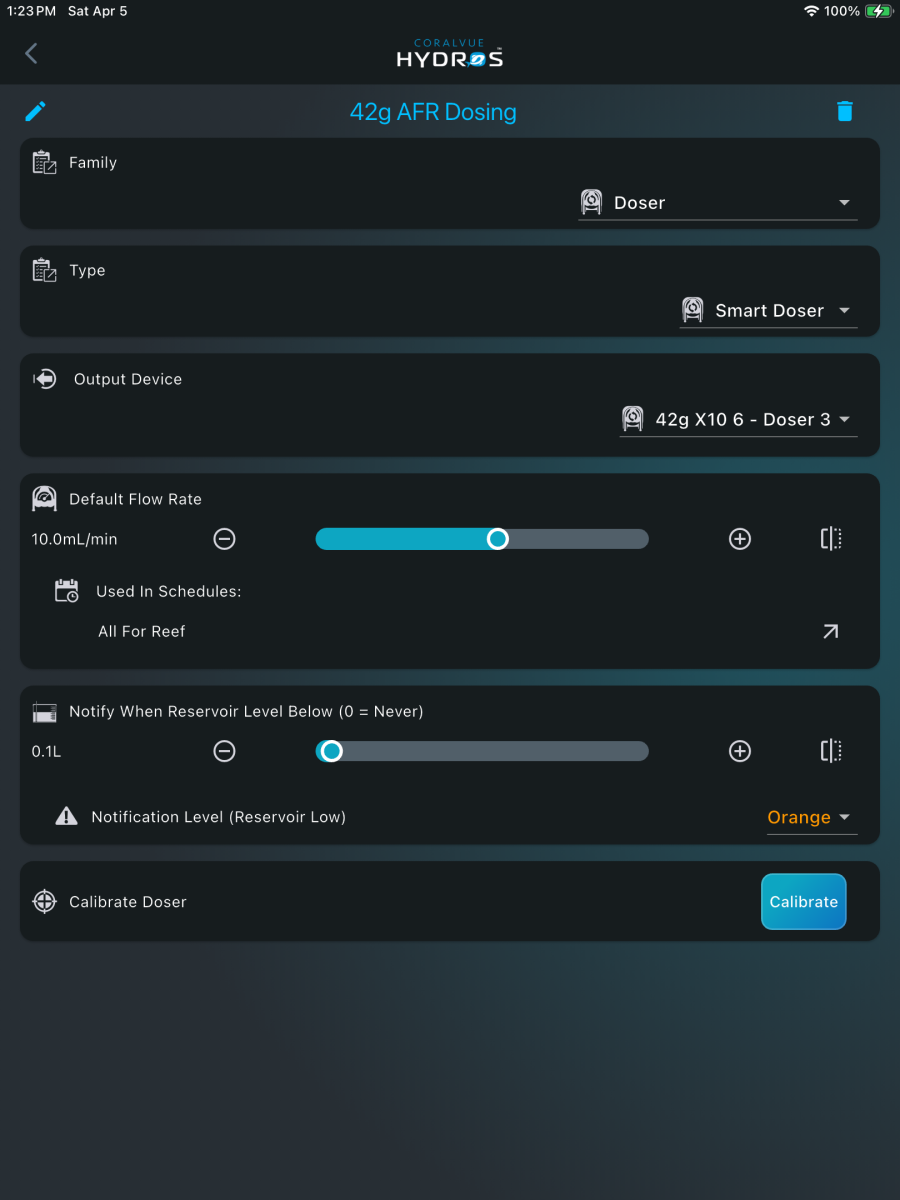
Task: Open the Type dropdown showing Smart Doser
Action: coord(768,311)
